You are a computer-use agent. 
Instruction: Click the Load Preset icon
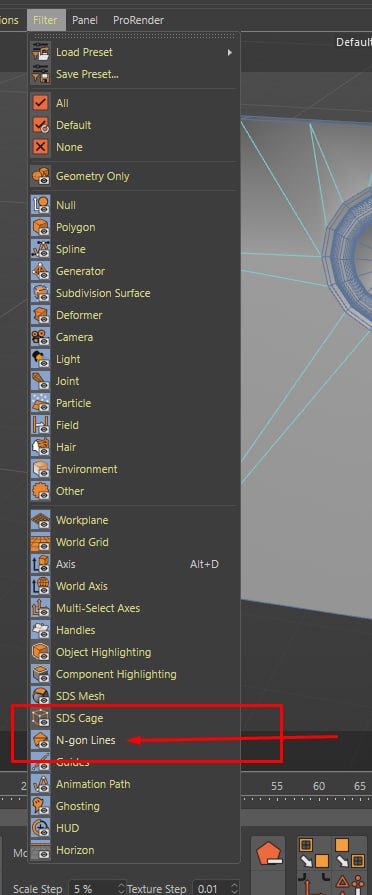pyautogui.click(x=41, y=53)
